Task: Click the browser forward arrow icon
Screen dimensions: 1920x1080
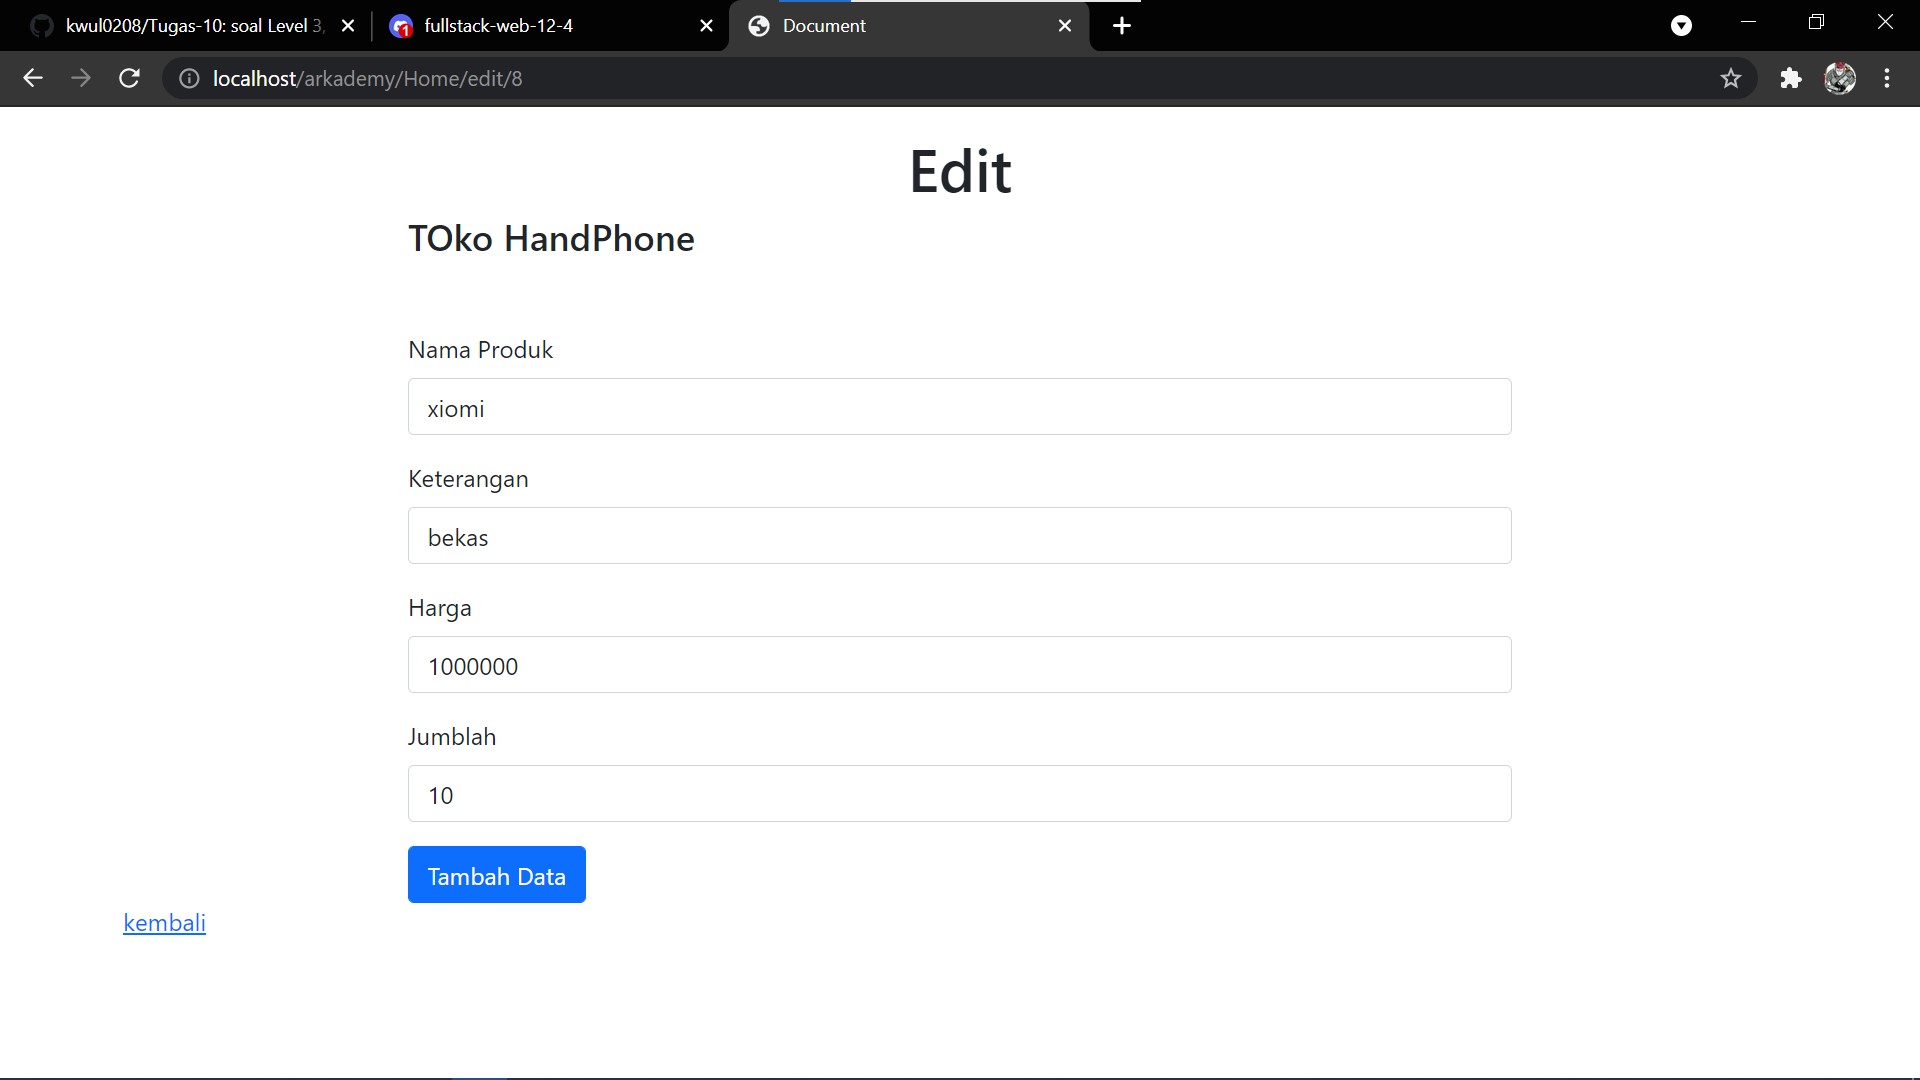Action: [81, 78]
